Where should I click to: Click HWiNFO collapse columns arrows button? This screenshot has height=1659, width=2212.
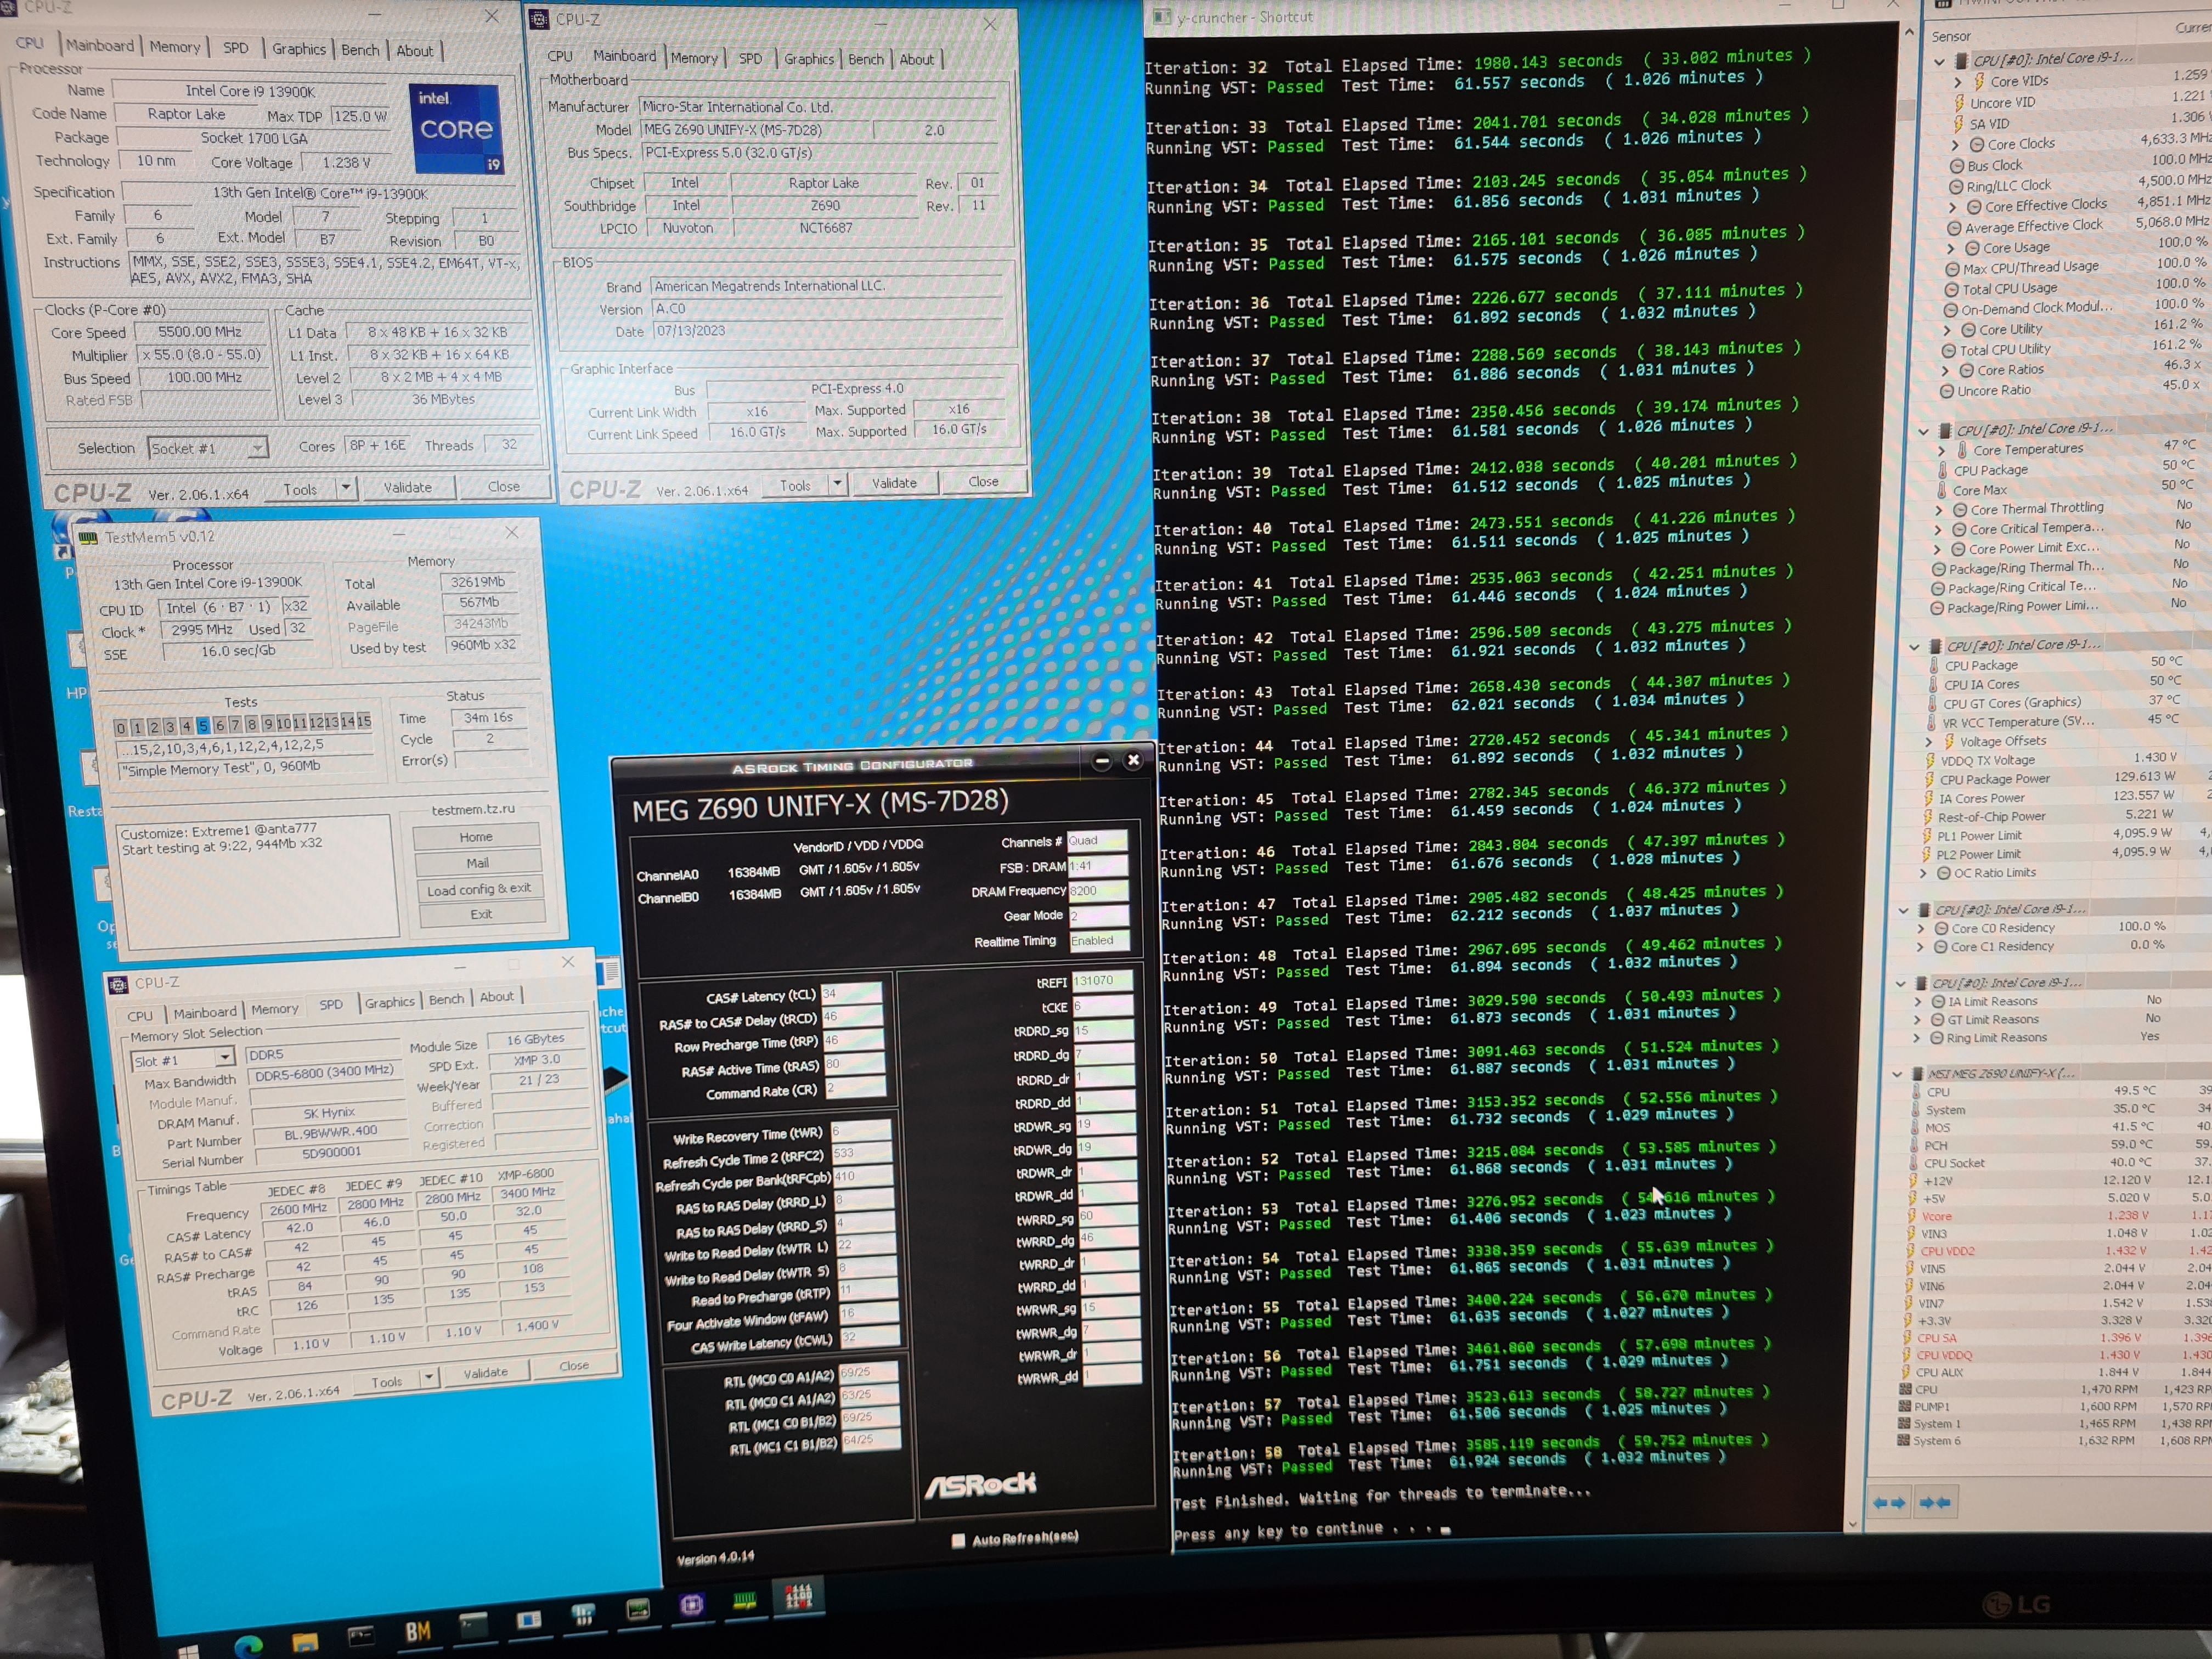(1935, 1502)
